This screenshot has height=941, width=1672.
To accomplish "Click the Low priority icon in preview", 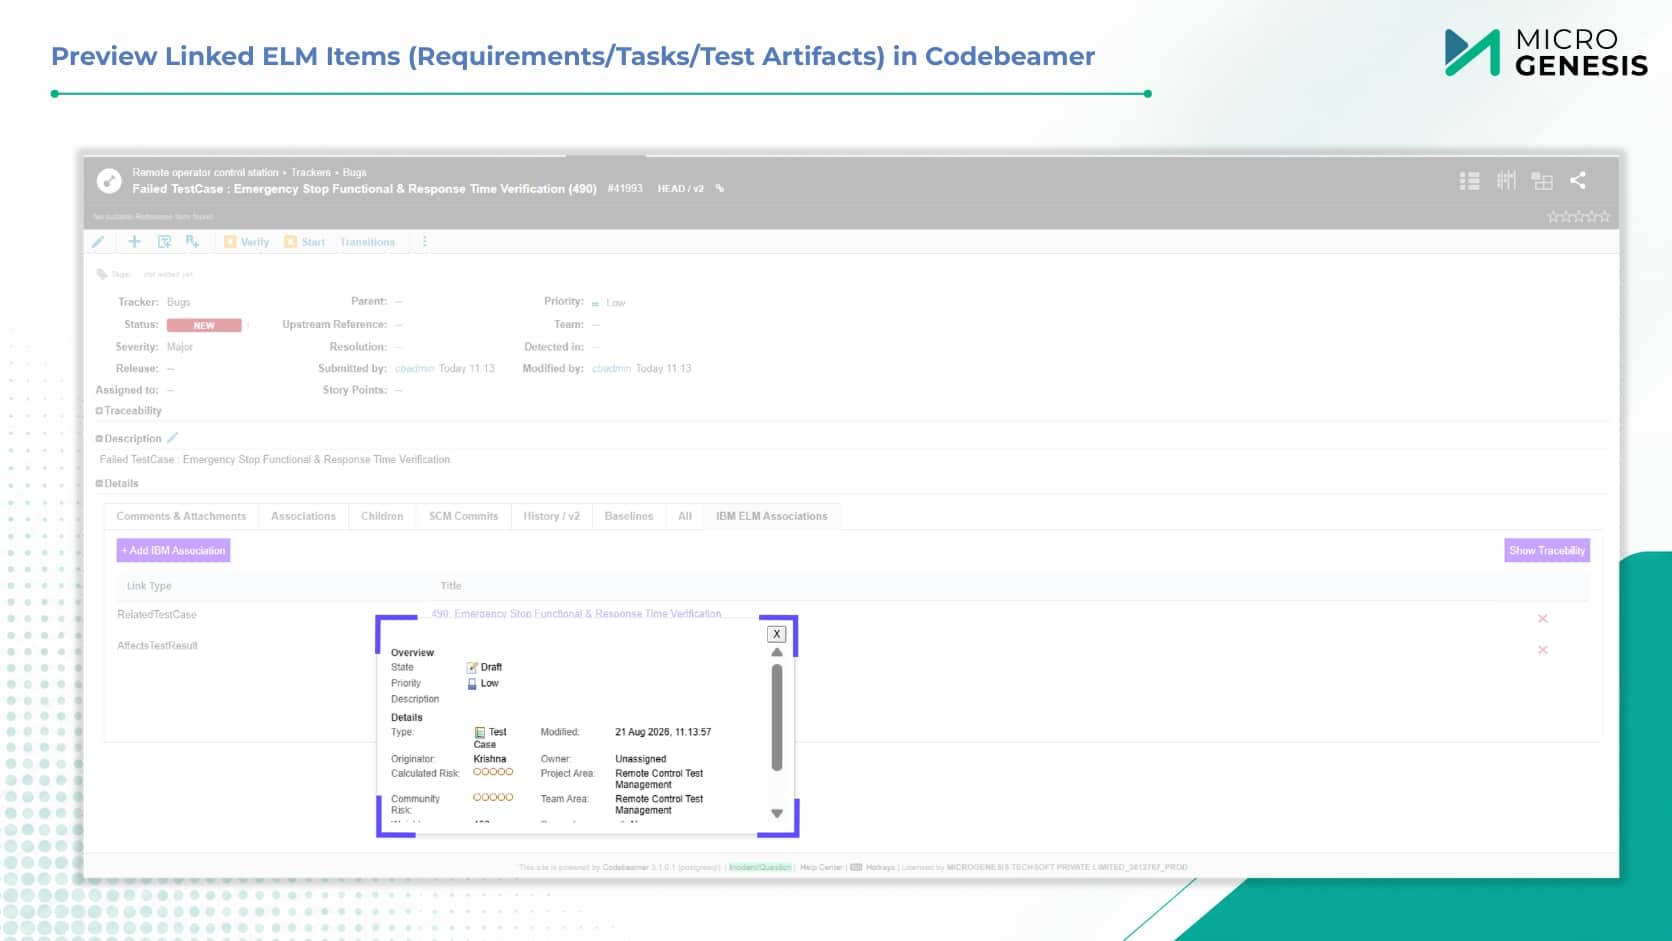I will [472, 684].
